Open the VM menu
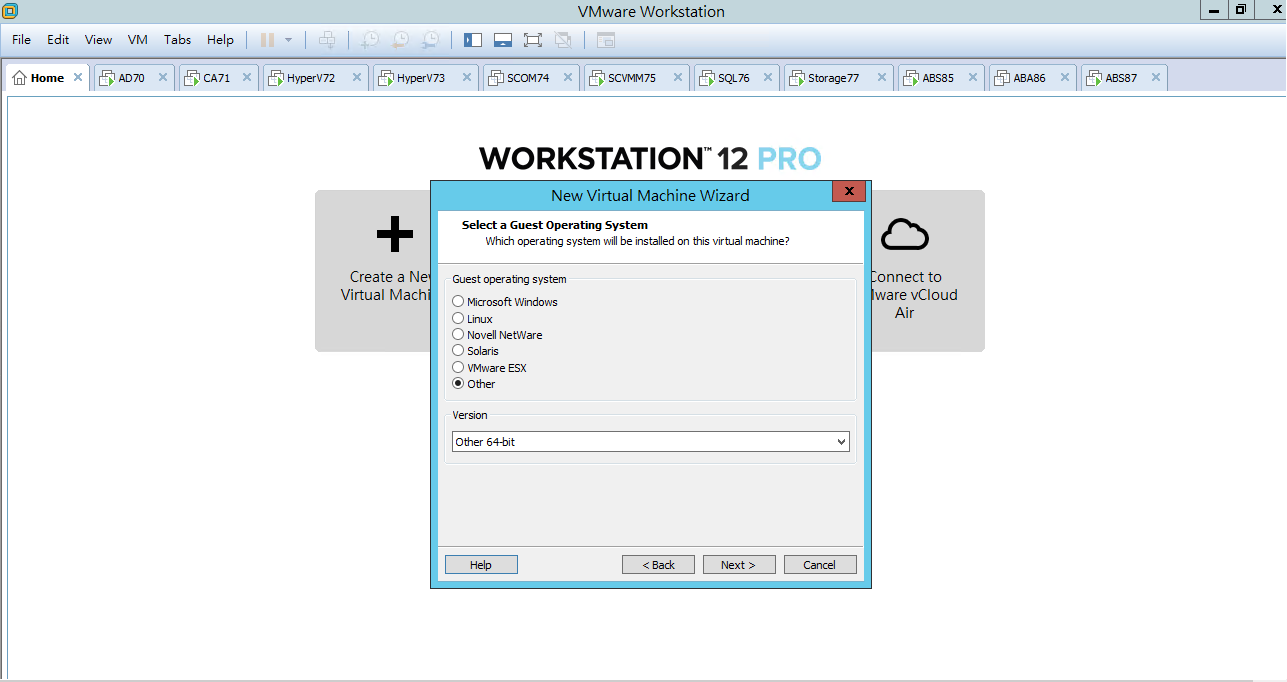 138,40
